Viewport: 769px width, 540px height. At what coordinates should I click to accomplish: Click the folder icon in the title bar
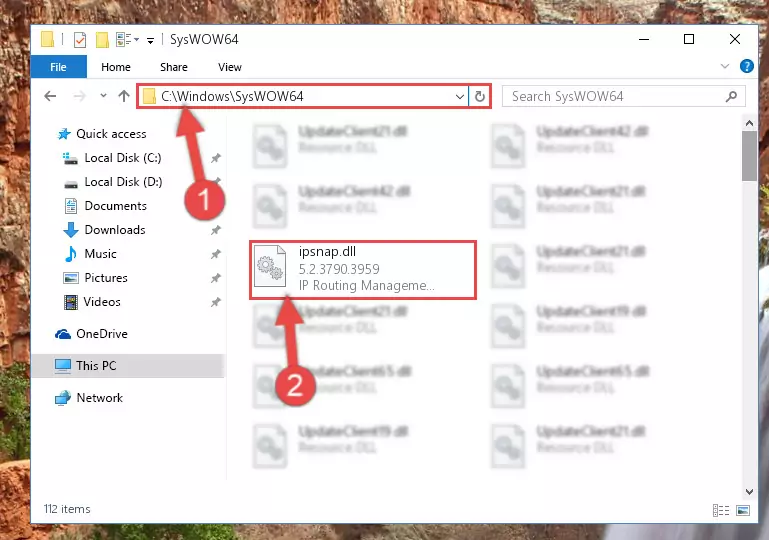pos(48,39)
